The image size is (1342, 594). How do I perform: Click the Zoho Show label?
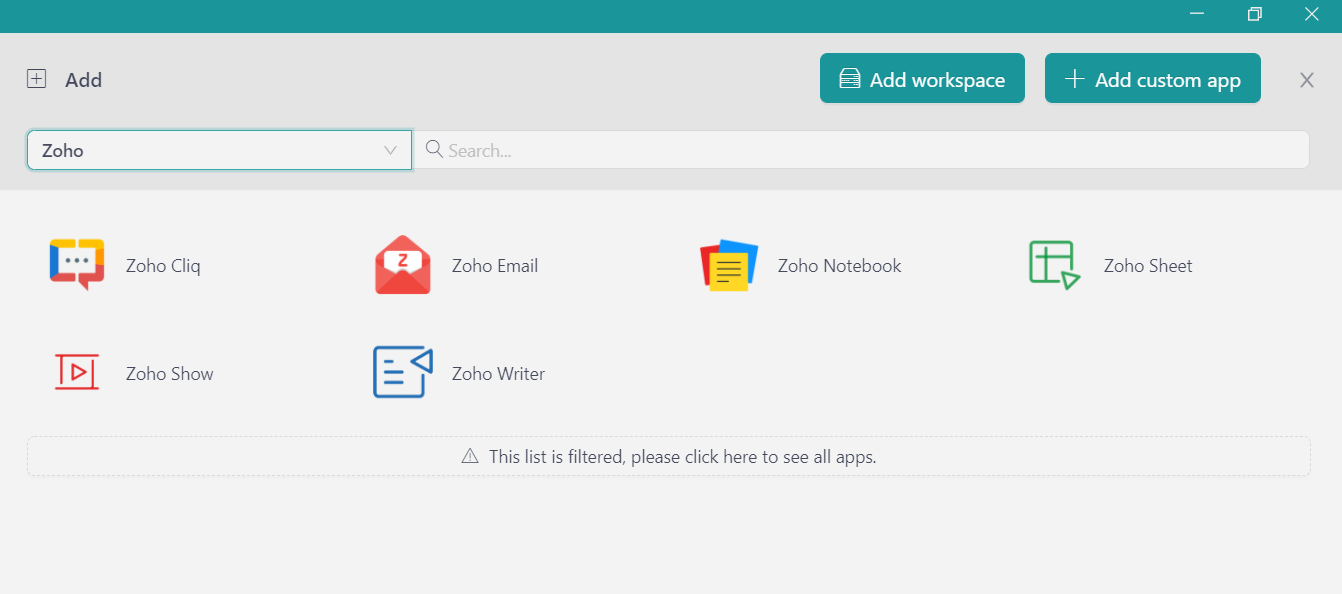[x=170, y=373]
